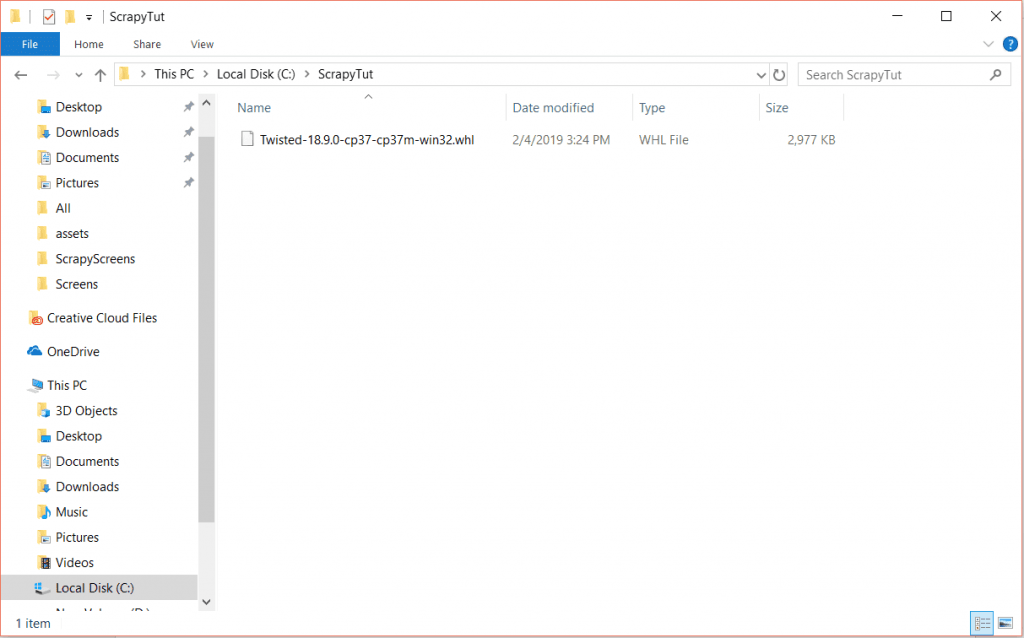Expand chevron after This PC in breadcrumb
1024x638 pixels.
[x=205, y=74]
